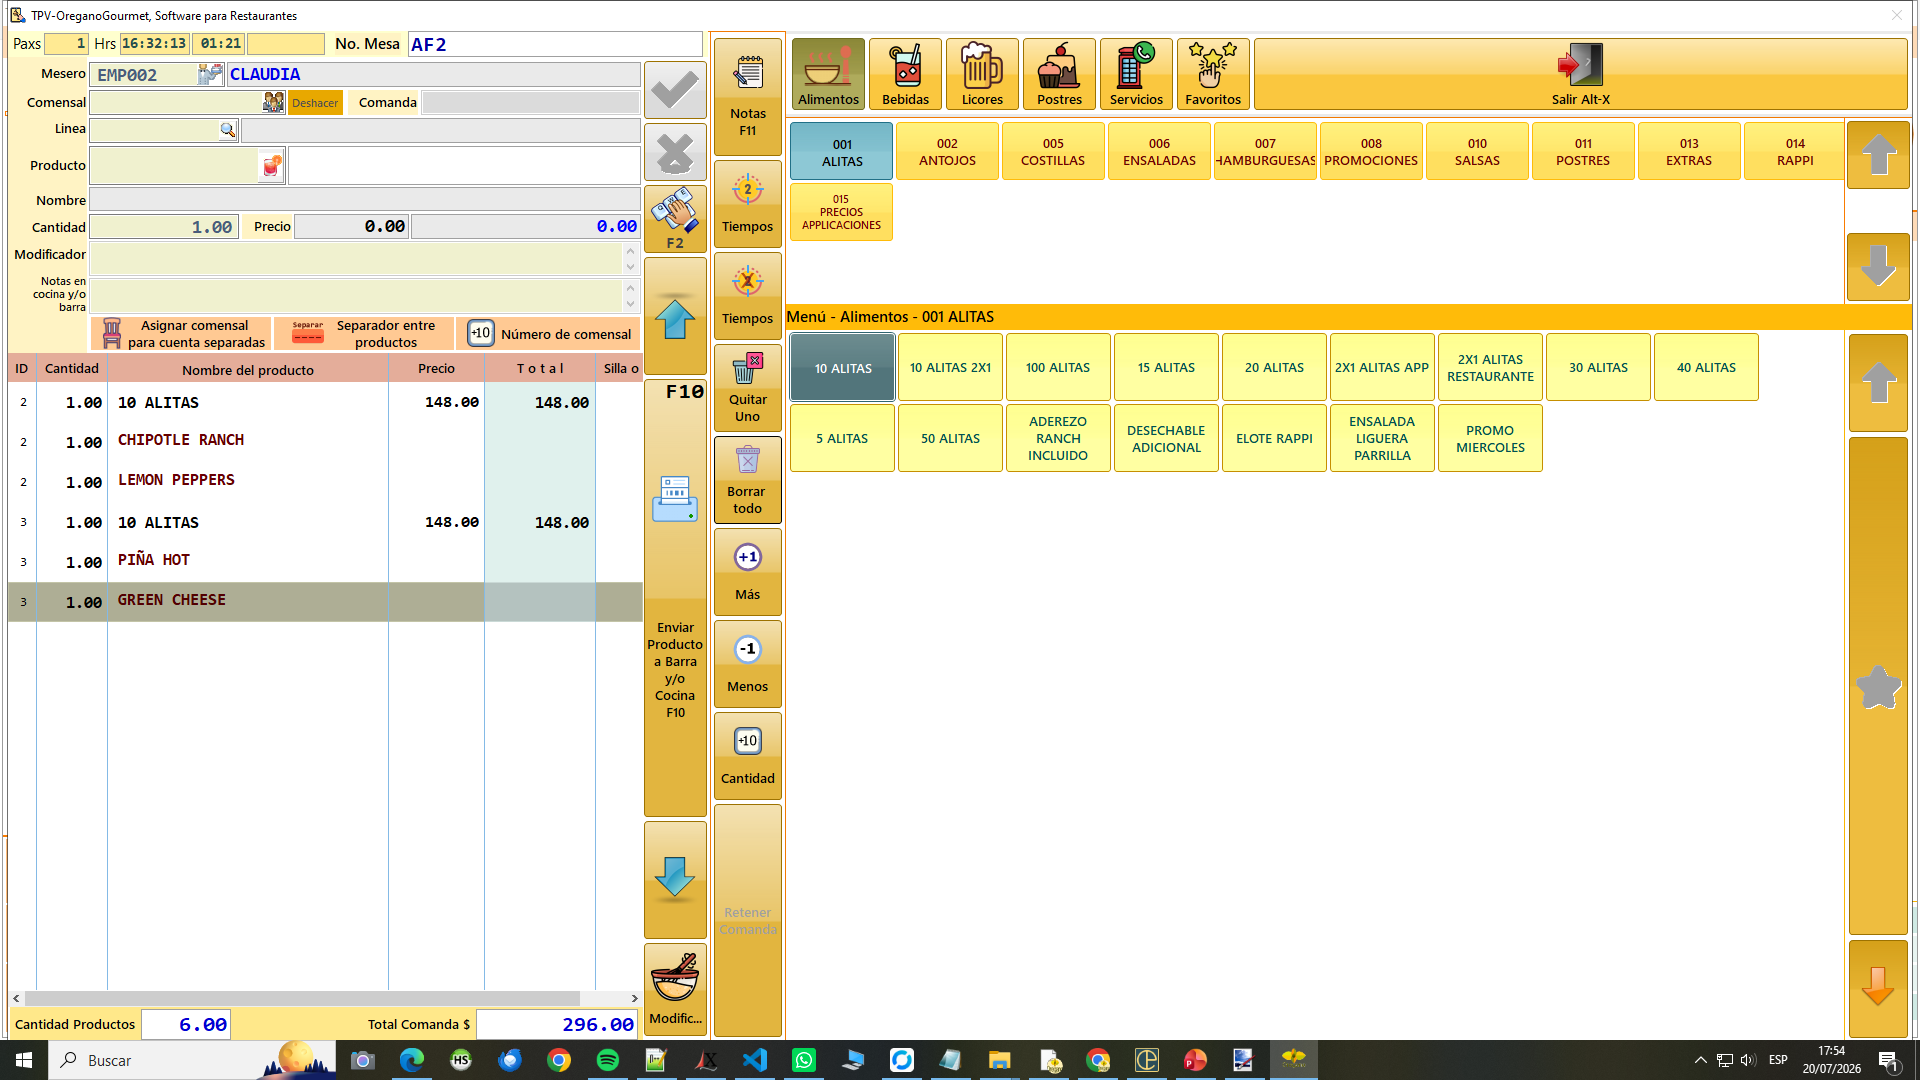Click the order list horizontal scrollbar
Screen dimensions: 1920x1080
point(324,998)
